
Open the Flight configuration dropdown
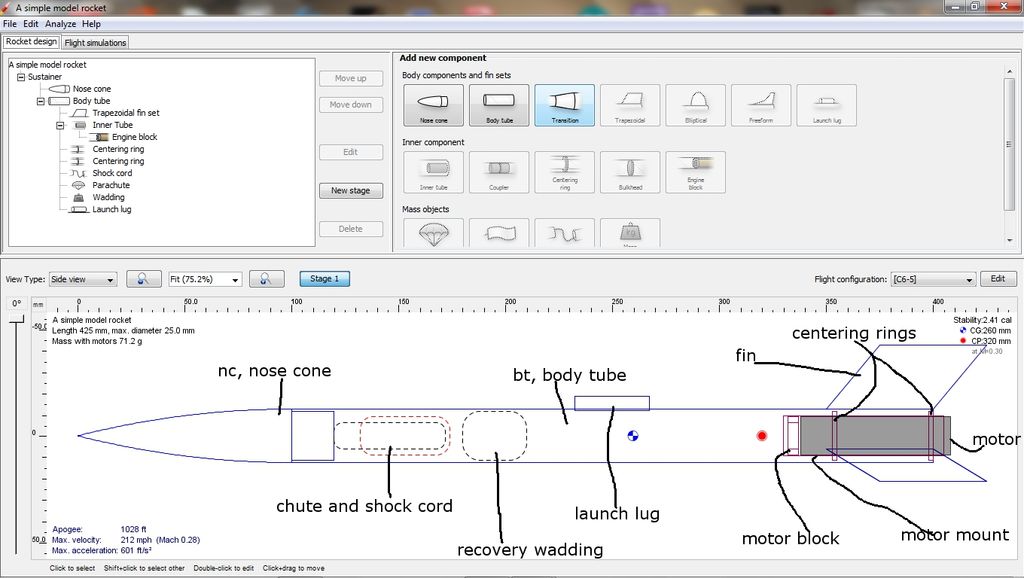[x=933, y=280]
